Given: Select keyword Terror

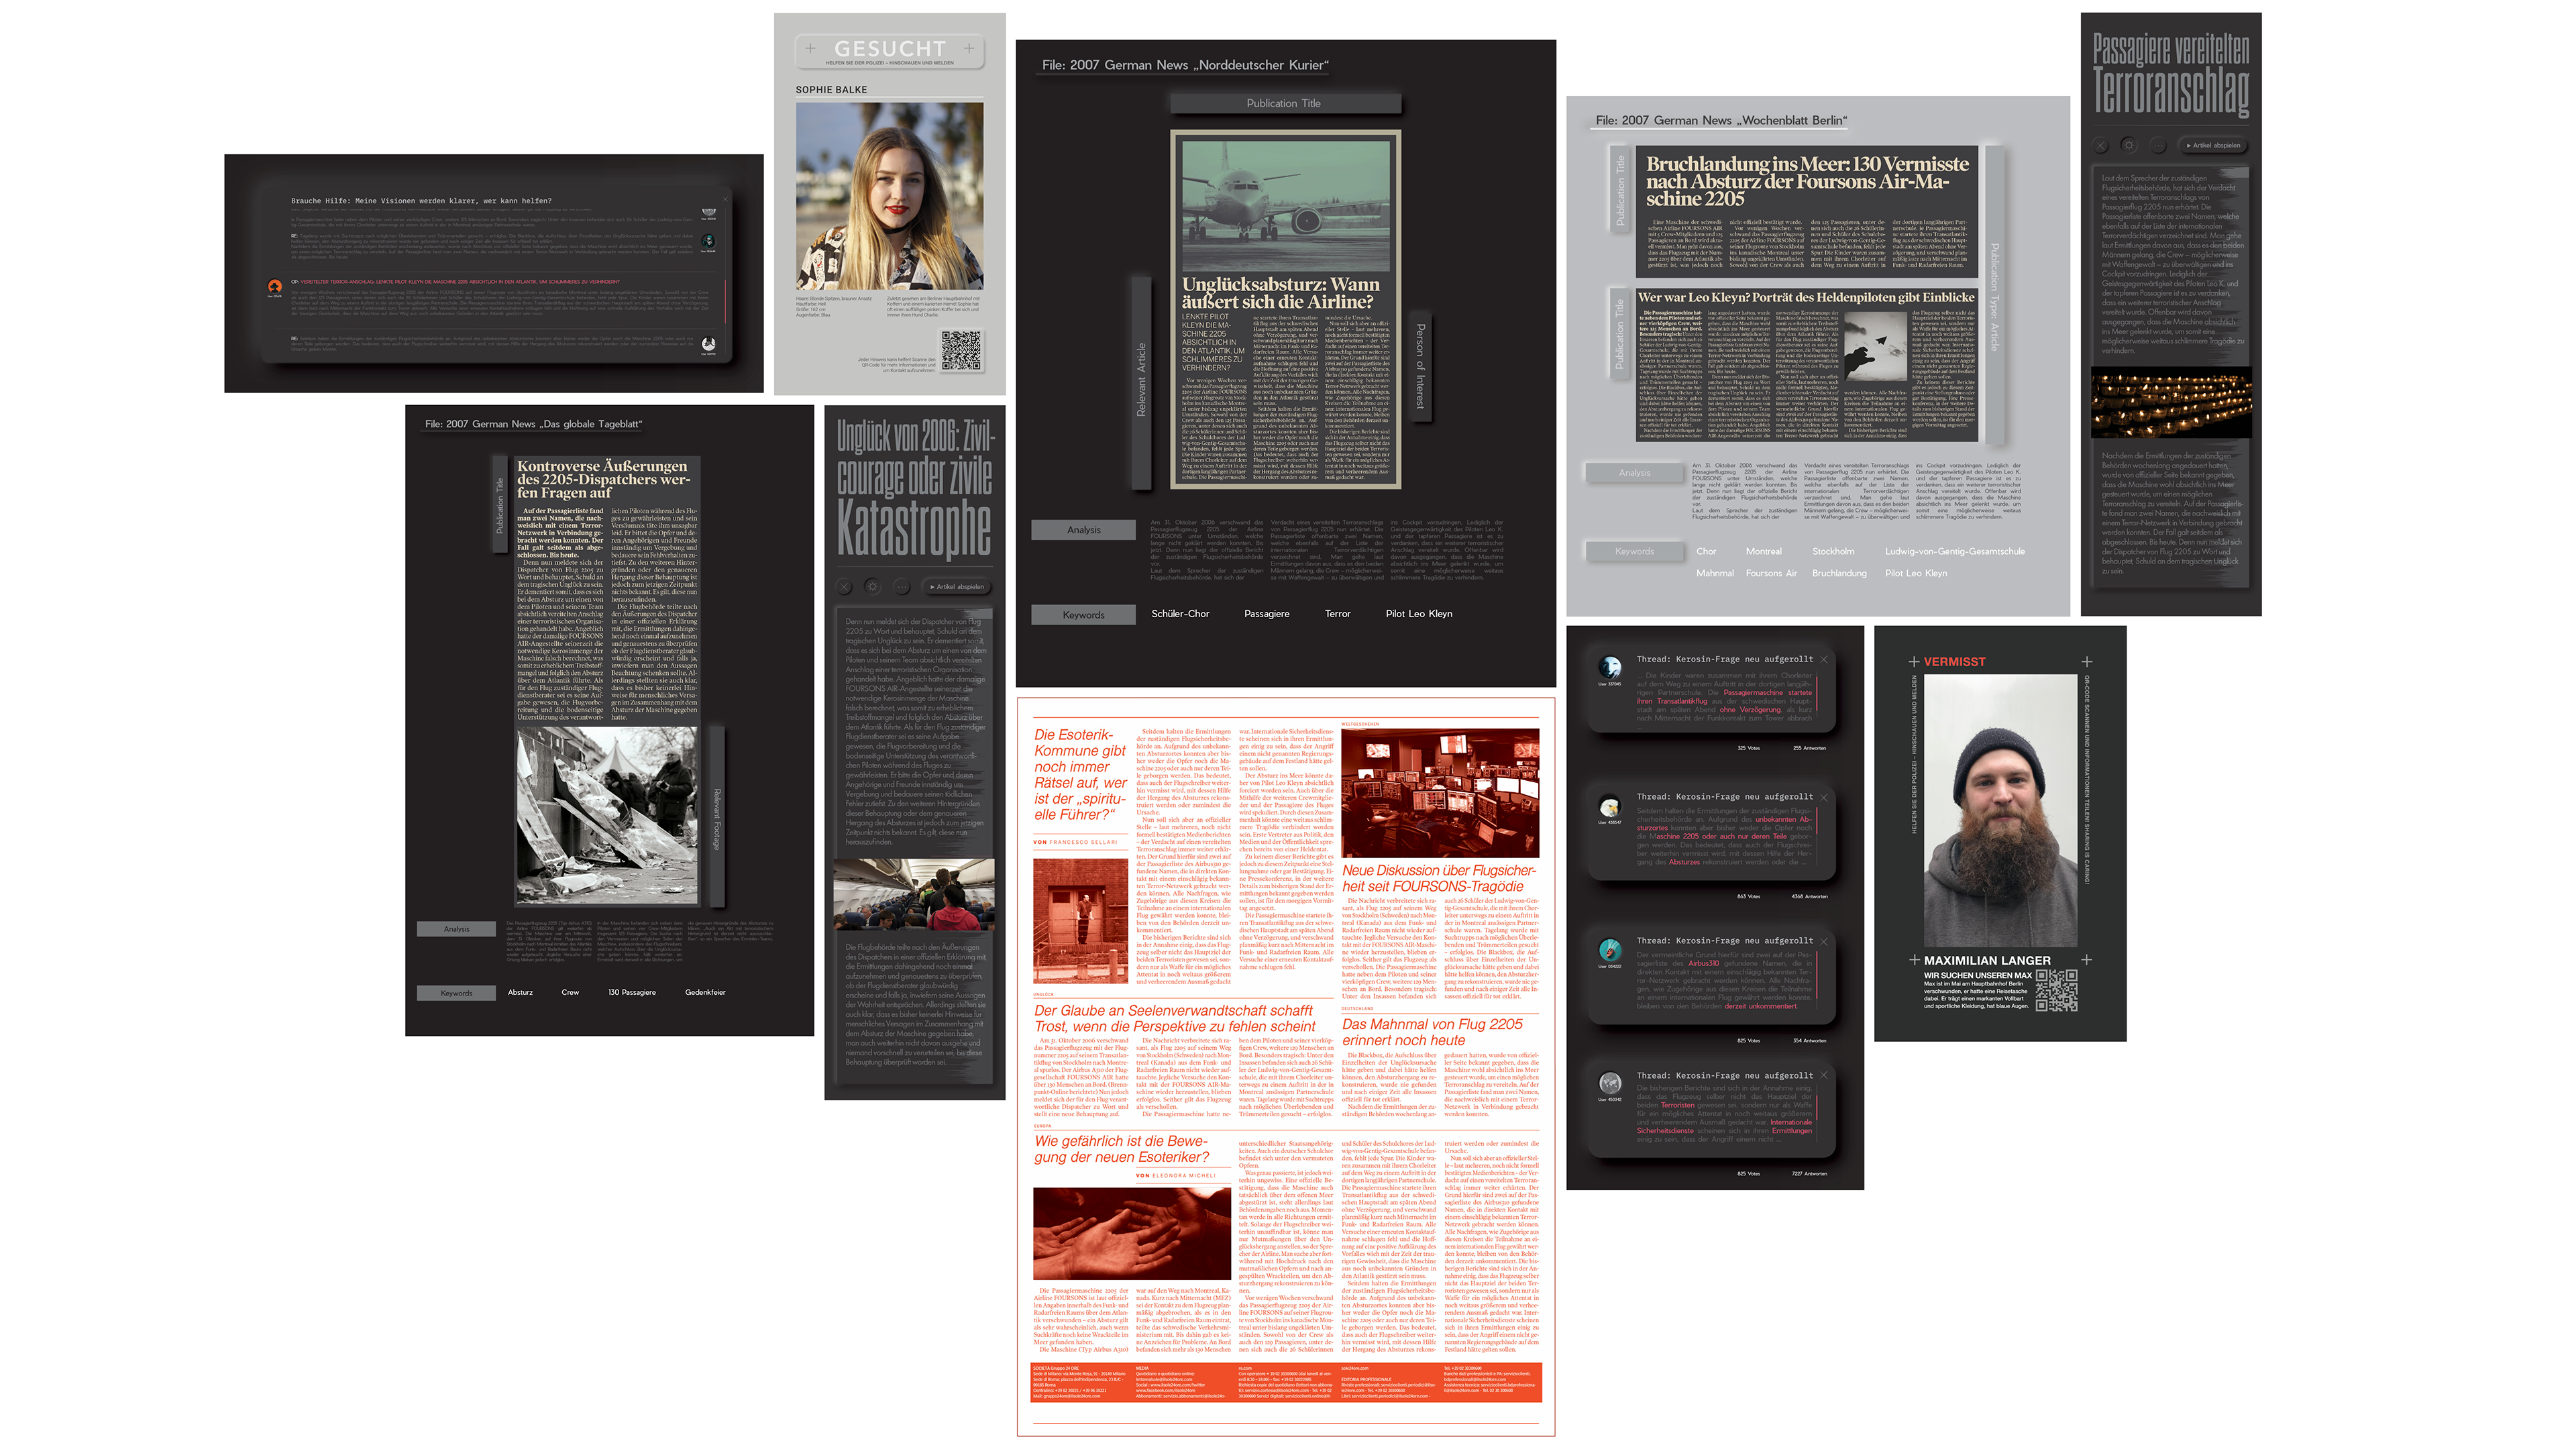Looking at the screenshot, I should click(1337, 614).
